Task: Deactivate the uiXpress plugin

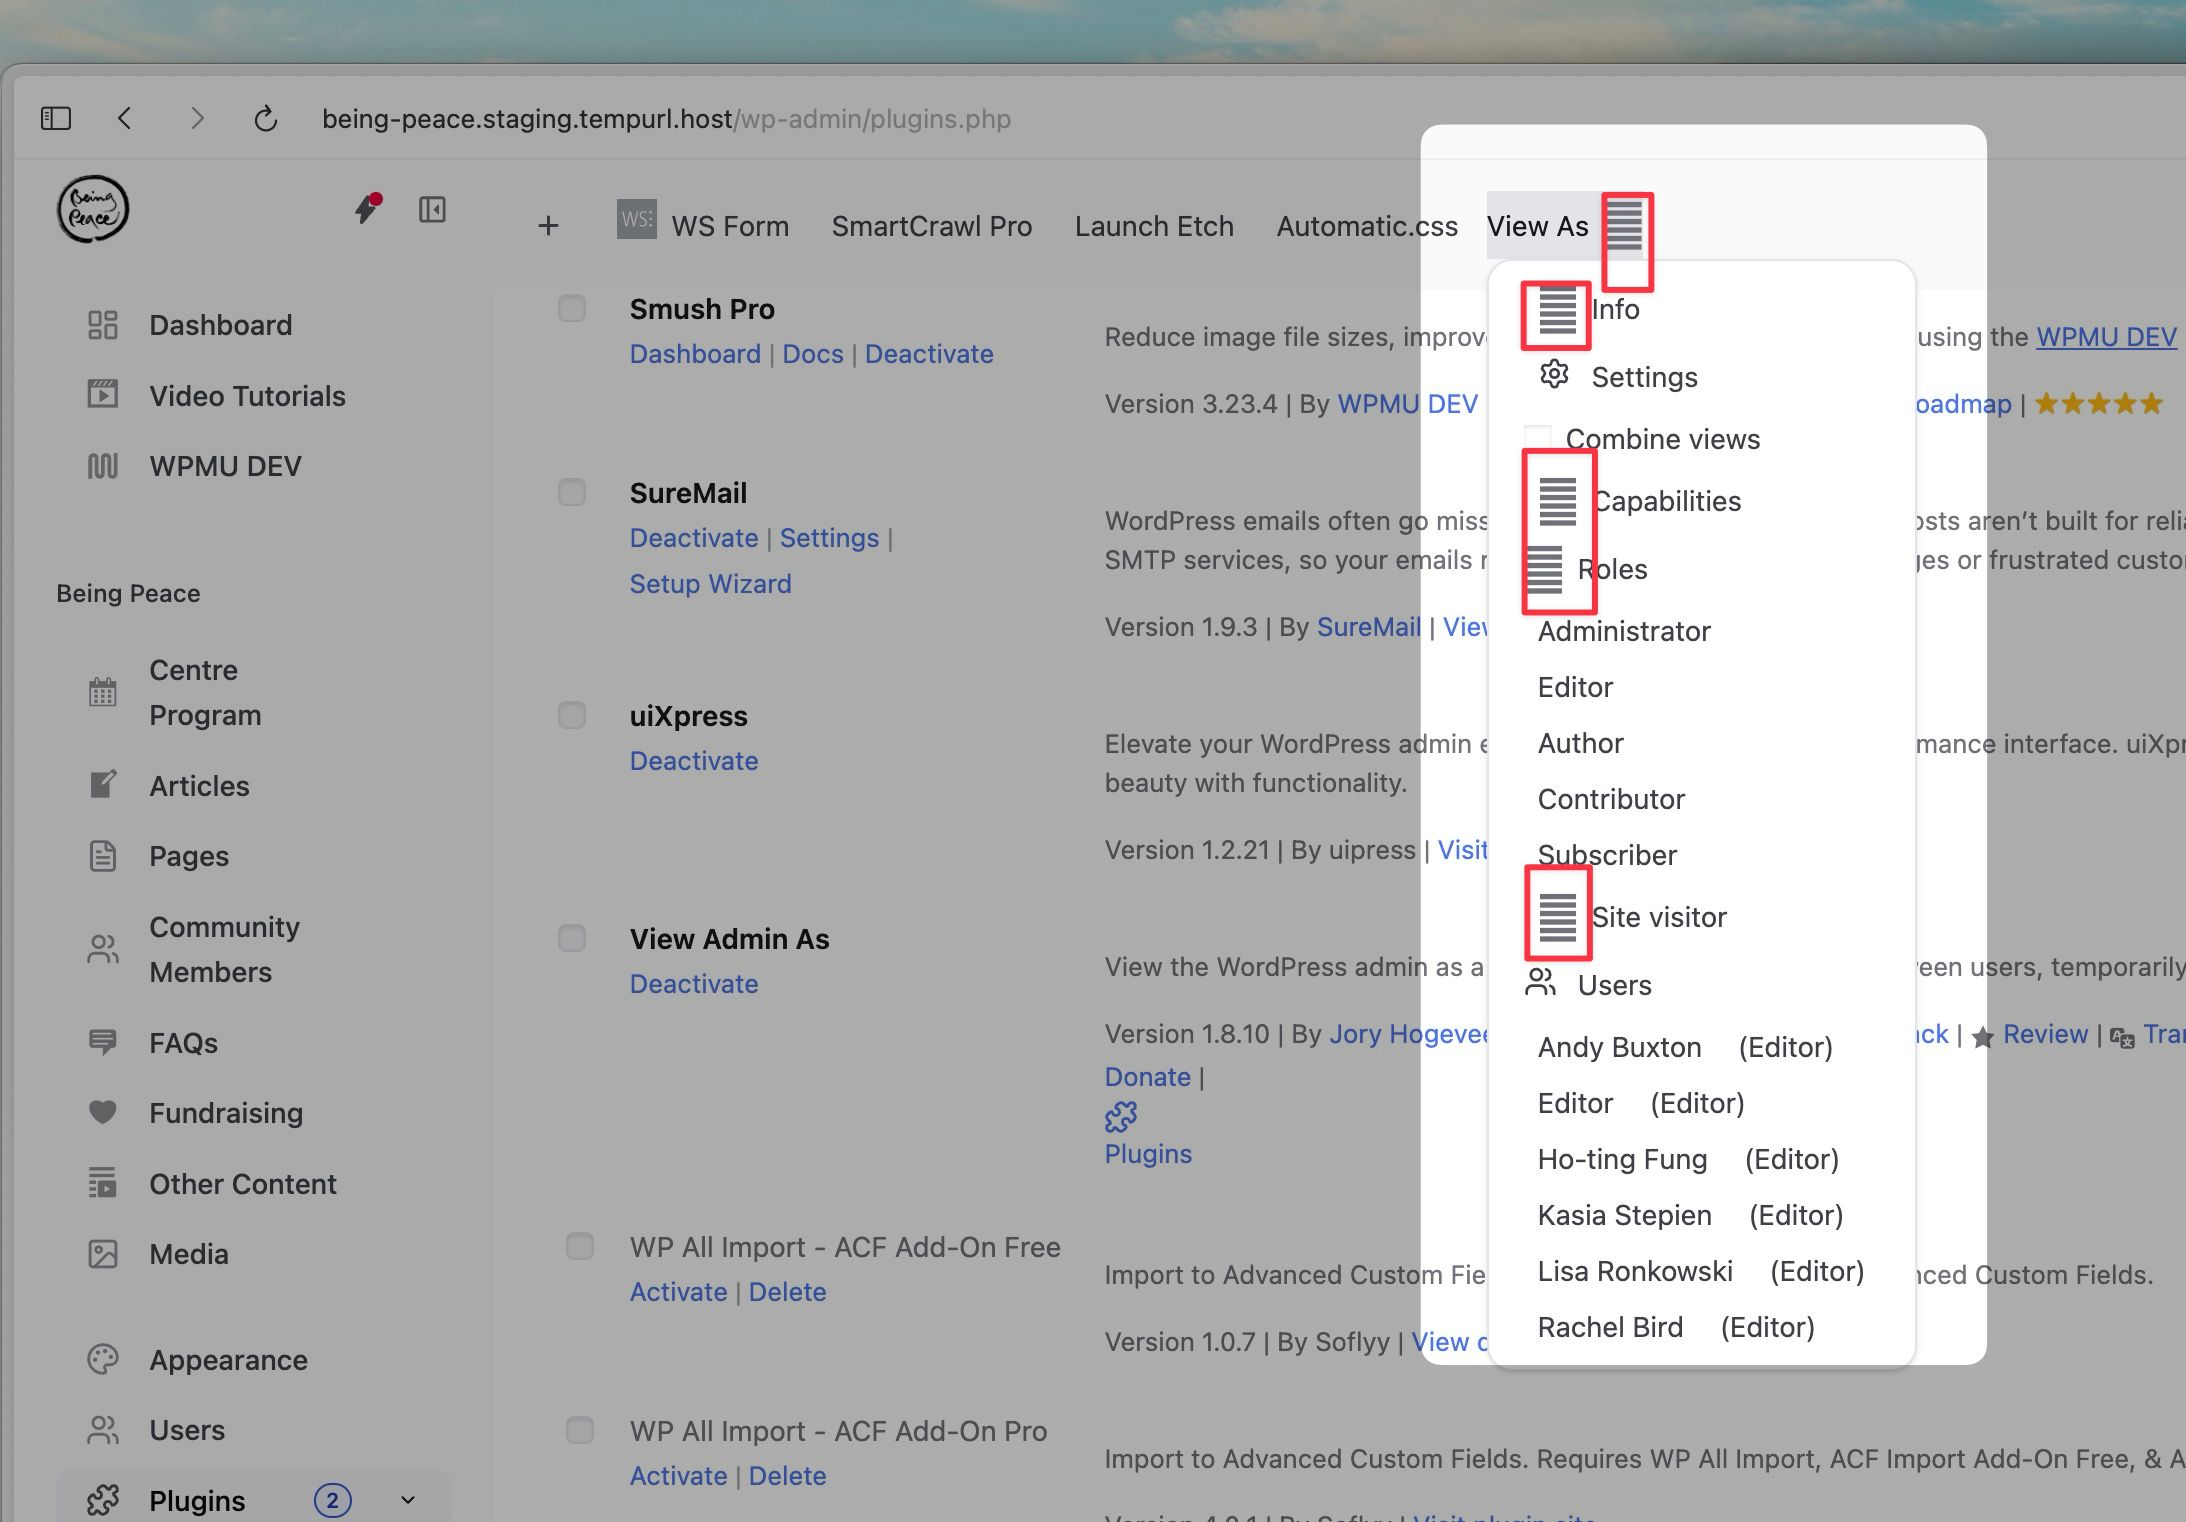Action: coord(694,761)
